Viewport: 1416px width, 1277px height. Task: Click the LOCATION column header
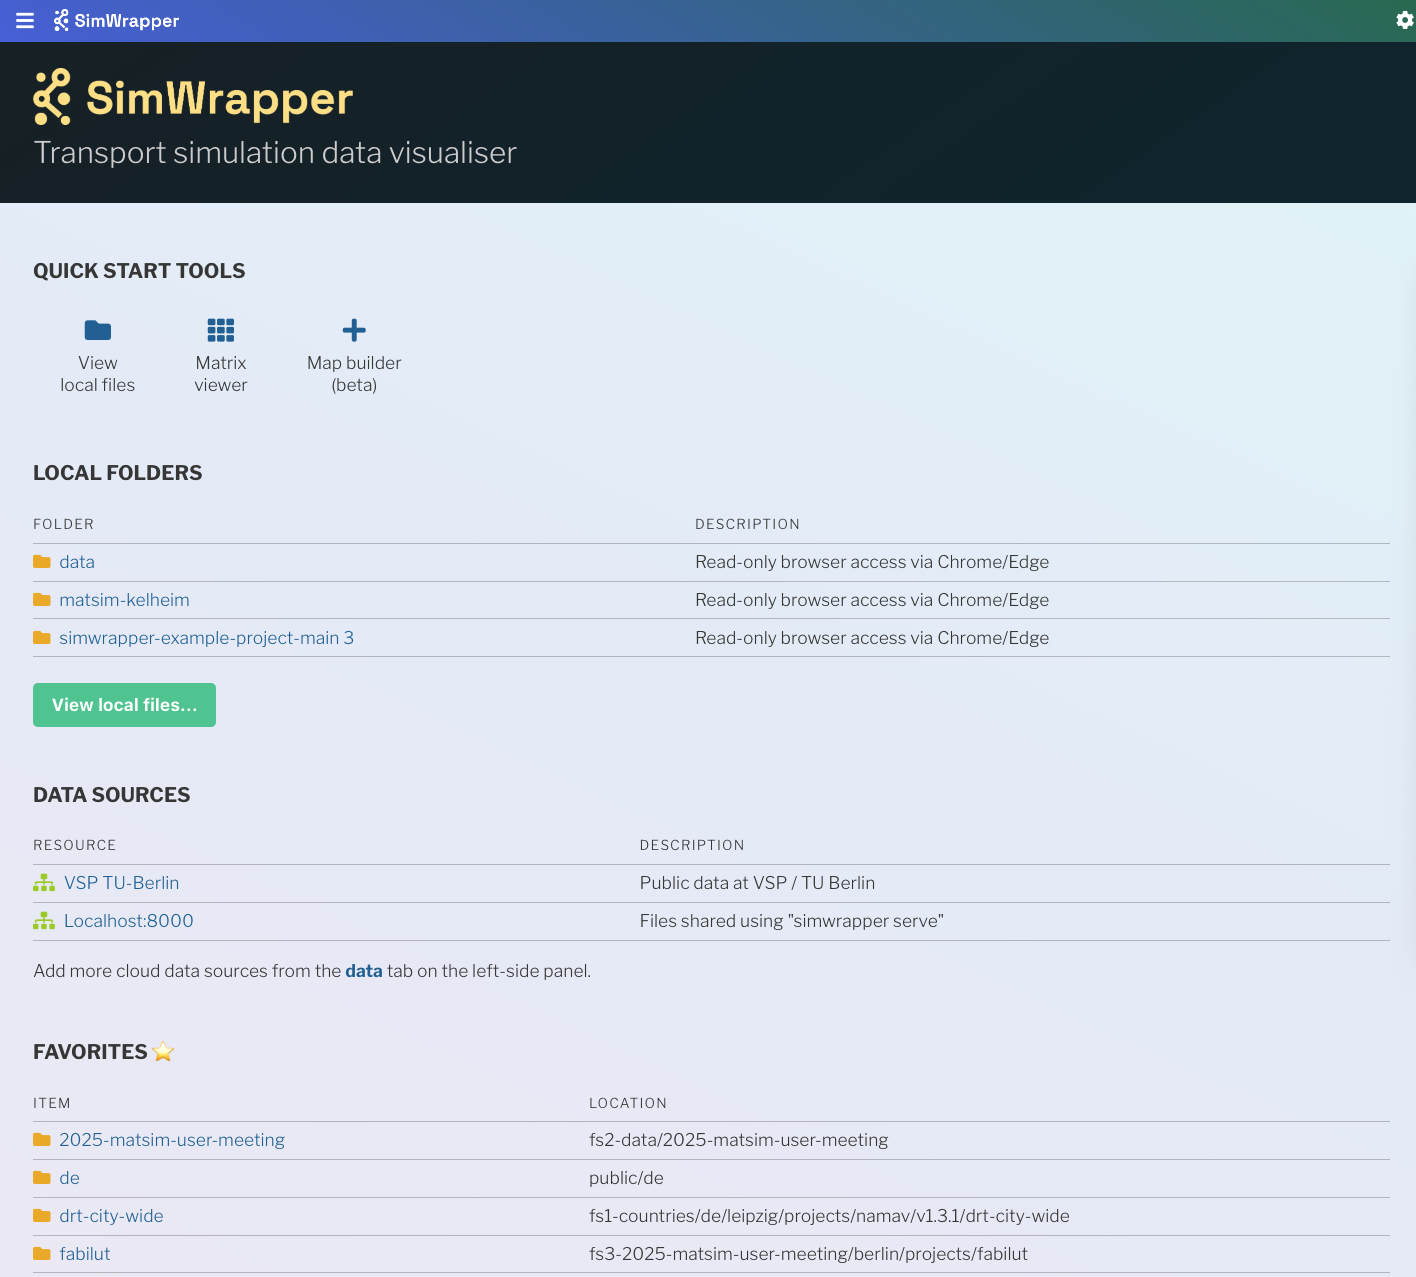[x=627, y=1103]
